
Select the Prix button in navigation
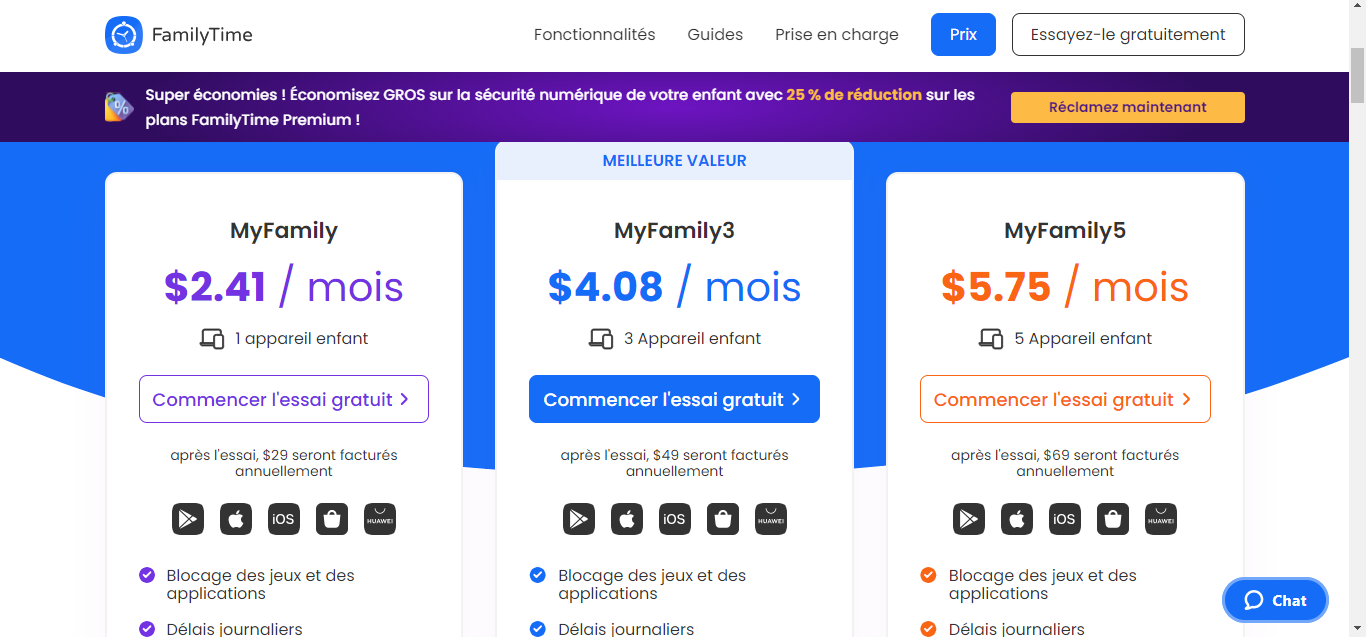tap(963, 35)
